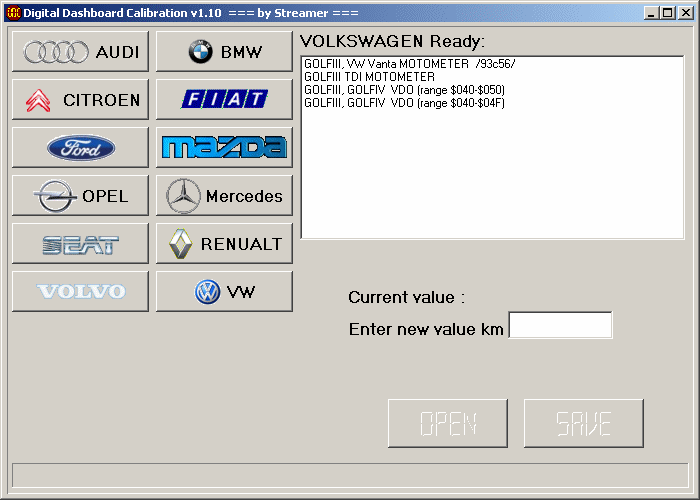
Task: Select the RENUALT brand button
Action: (x=224, y=243)
